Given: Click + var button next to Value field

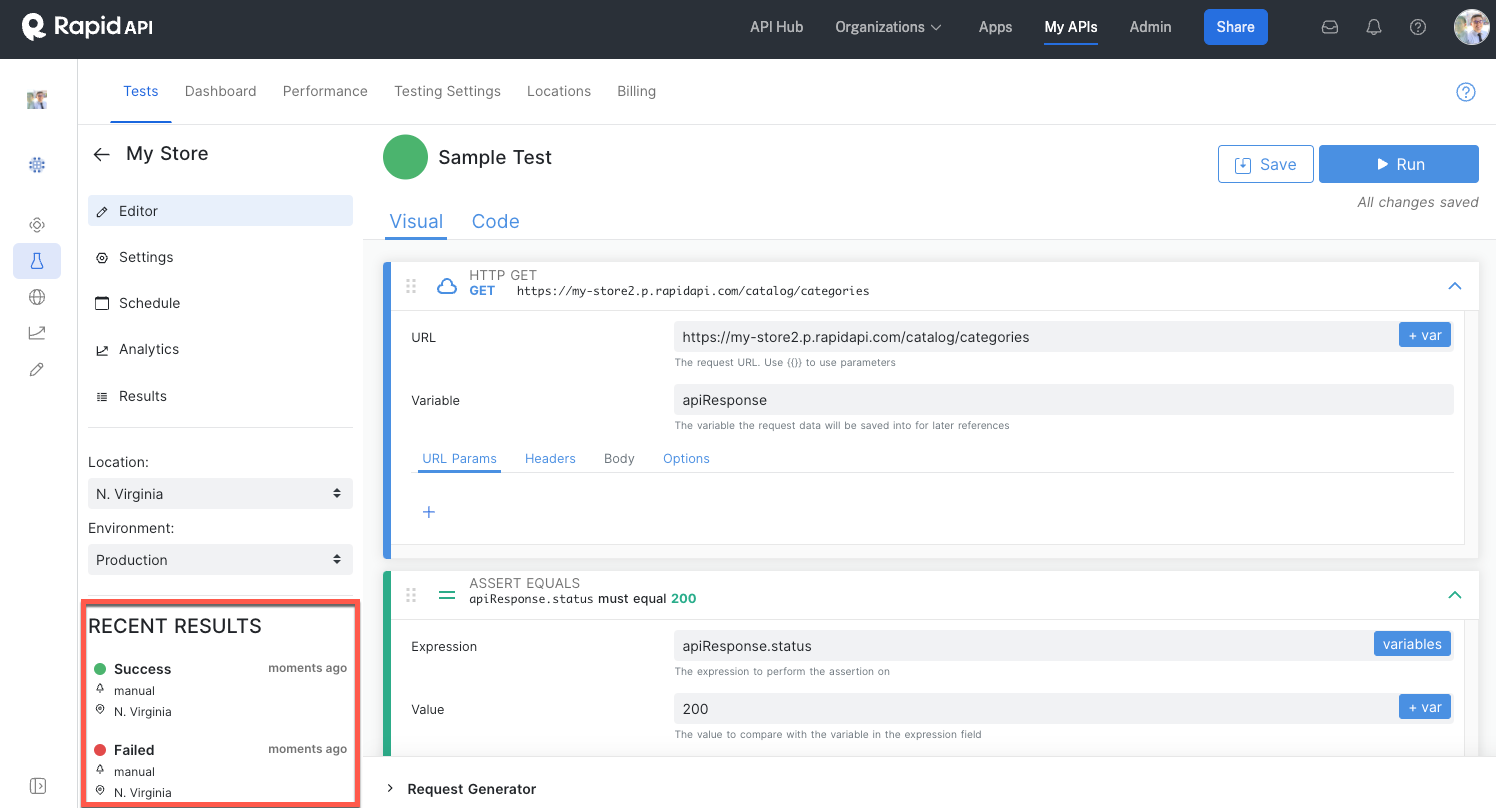Looking at the screenshot, I should 1425,707.
